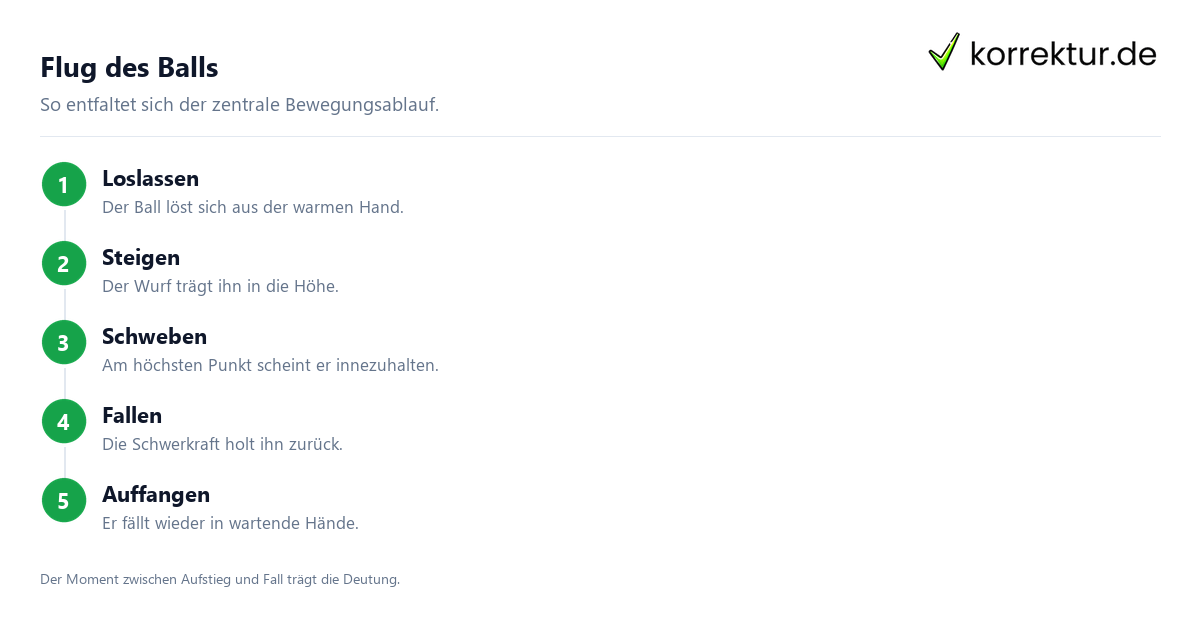This screenshot has height=630, width=1200.
Task: Select the "Auffangen" step title
Action: (156, 495)
